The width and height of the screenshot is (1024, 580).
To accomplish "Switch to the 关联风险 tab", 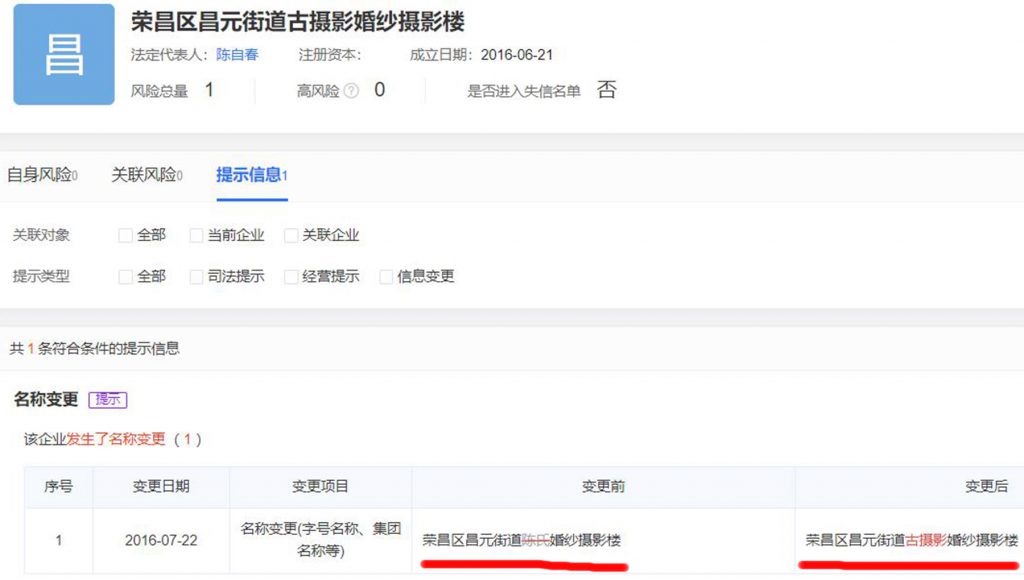I will coord(146,175).
